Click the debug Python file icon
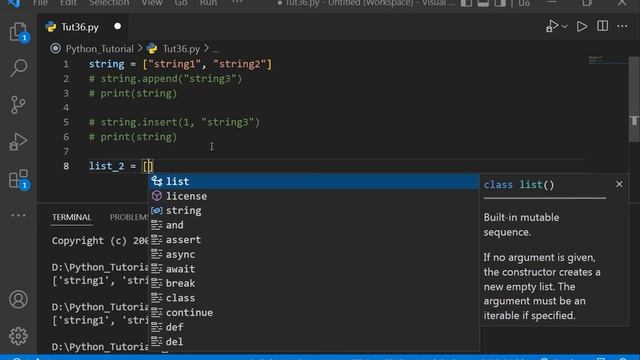The width and height of the screenshot is (640, 360). point(552,27)
